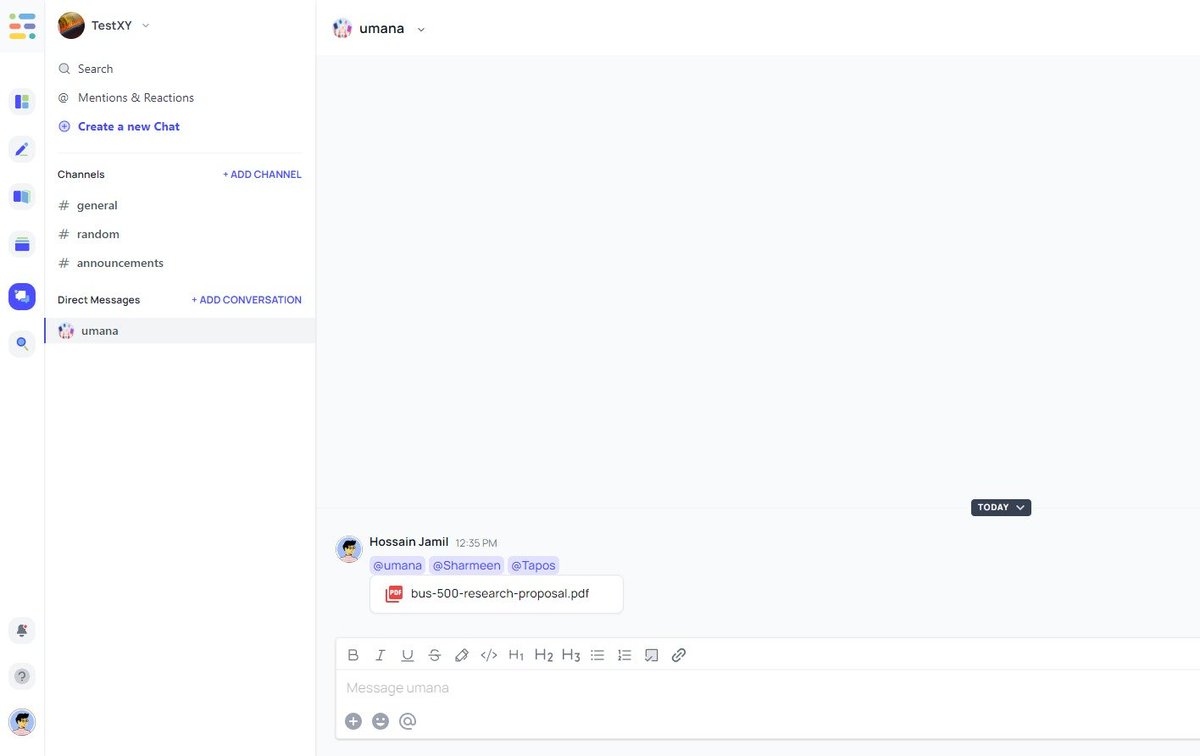This screenshot has height=756, width=1200.
Task: Open bus-500-research-proposal.pdf attachment
Action: (496, 594)
